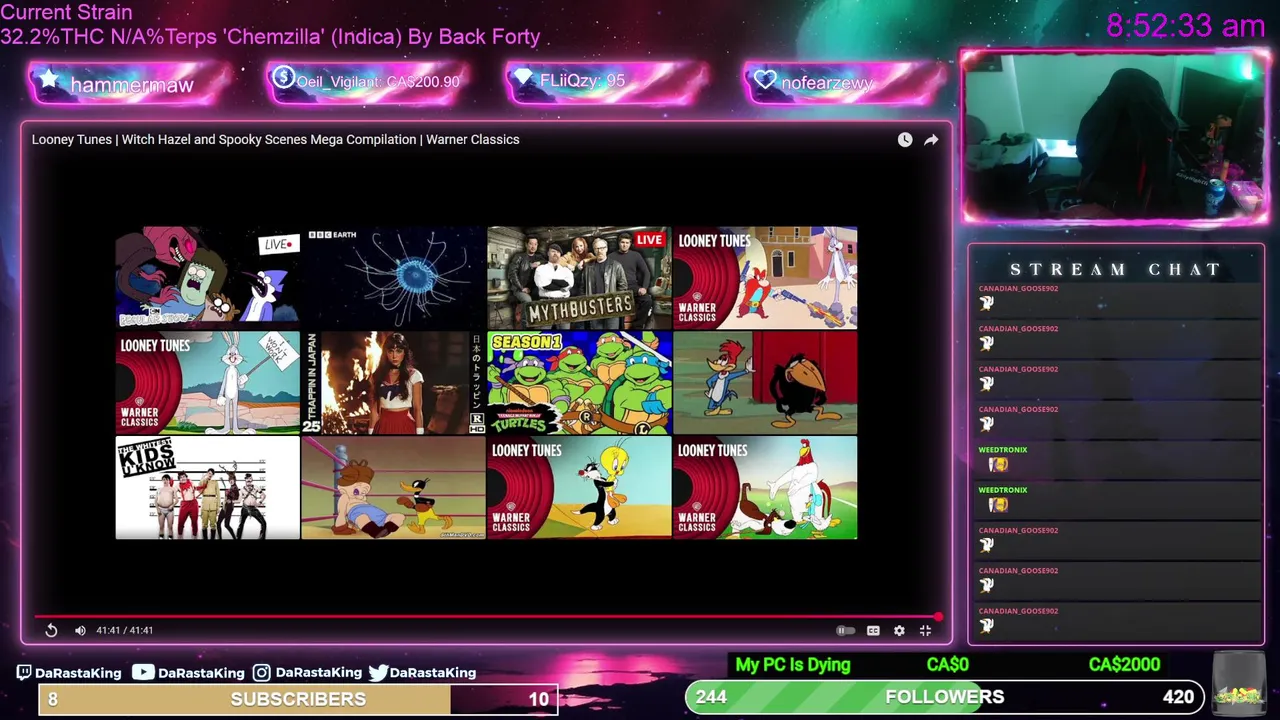Click the nofearzewy label

coord(827,83)
